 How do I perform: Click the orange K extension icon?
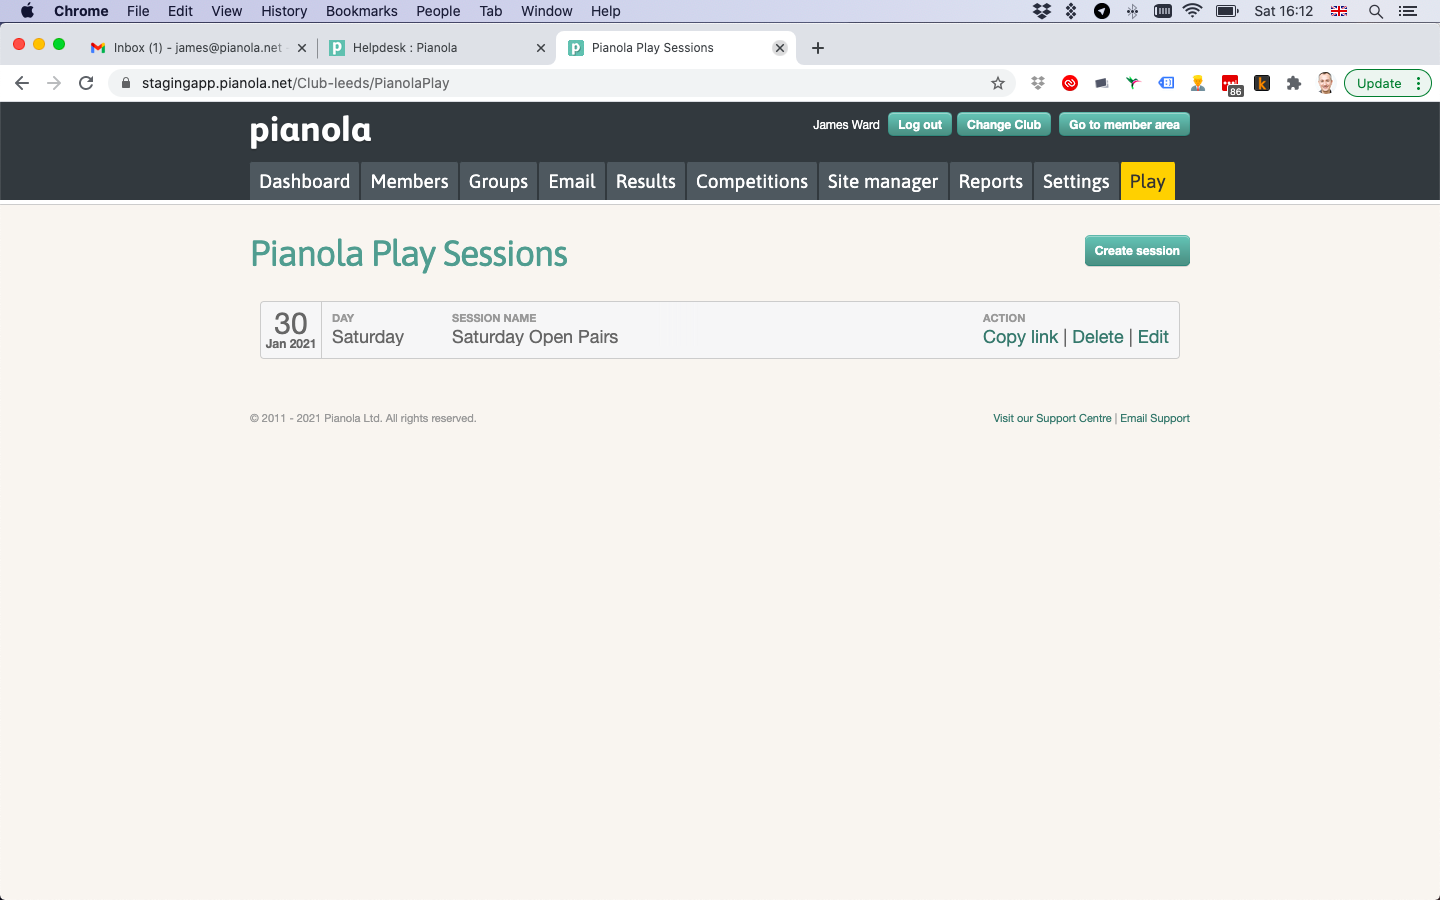click(1262, 83)
